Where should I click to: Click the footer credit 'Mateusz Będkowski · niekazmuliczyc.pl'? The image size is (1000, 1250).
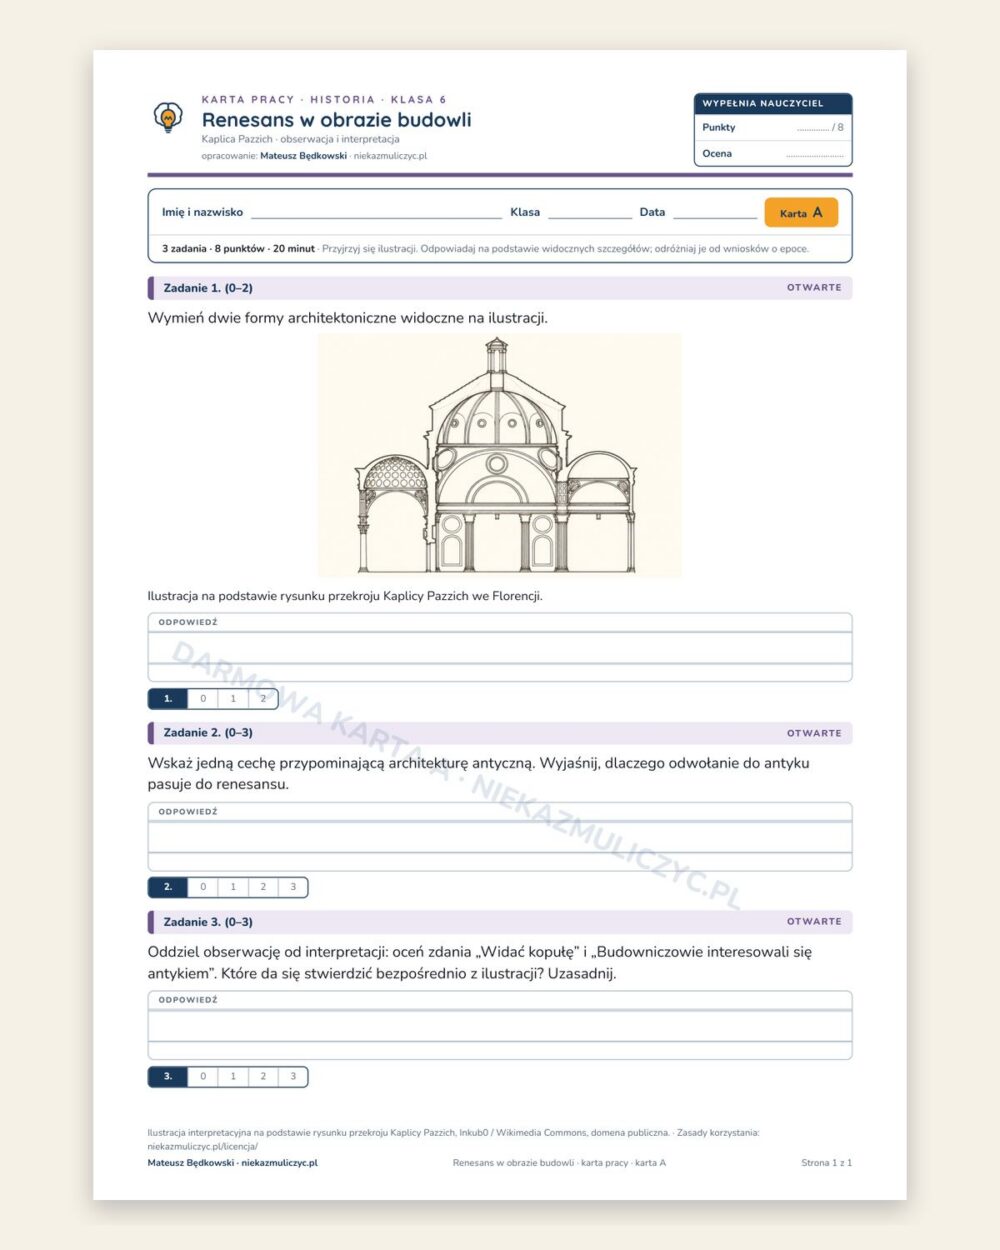(233, 1164)
